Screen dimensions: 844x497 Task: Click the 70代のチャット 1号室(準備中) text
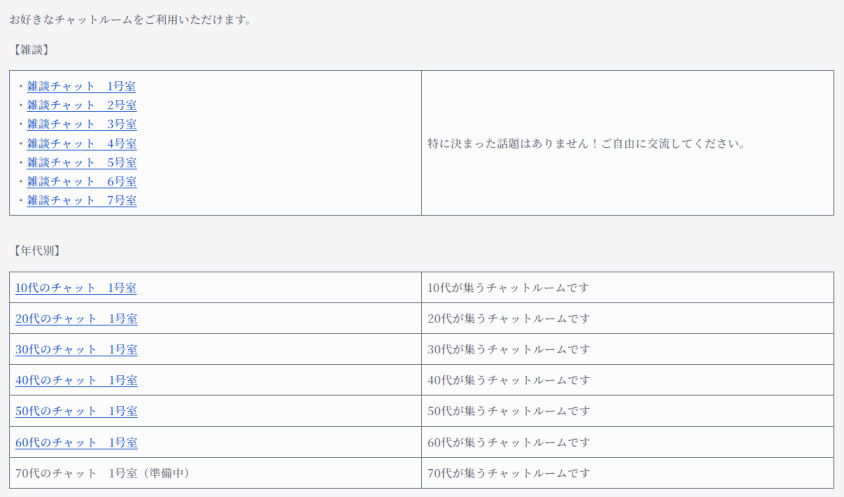tap(103, 473)
